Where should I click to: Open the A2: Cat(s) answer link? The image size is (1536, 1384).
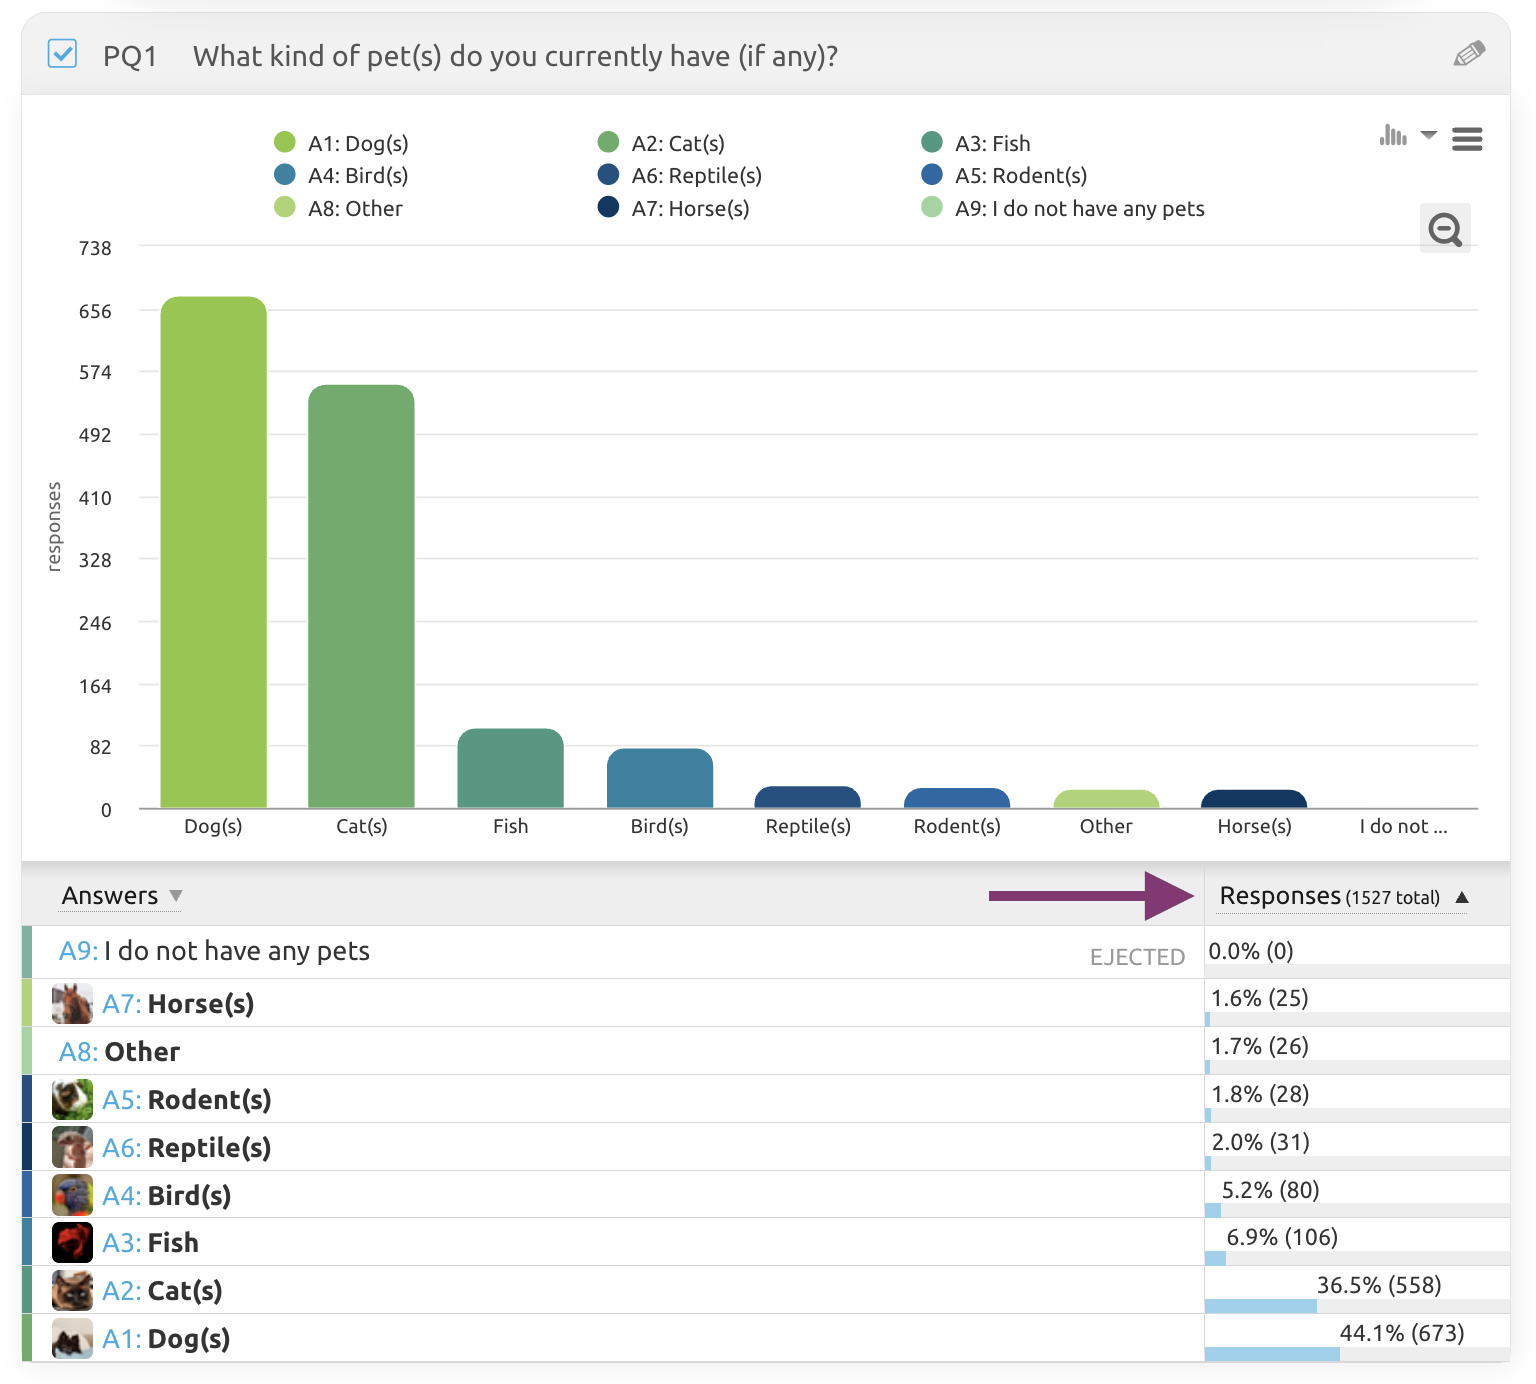pos(162,1291)
